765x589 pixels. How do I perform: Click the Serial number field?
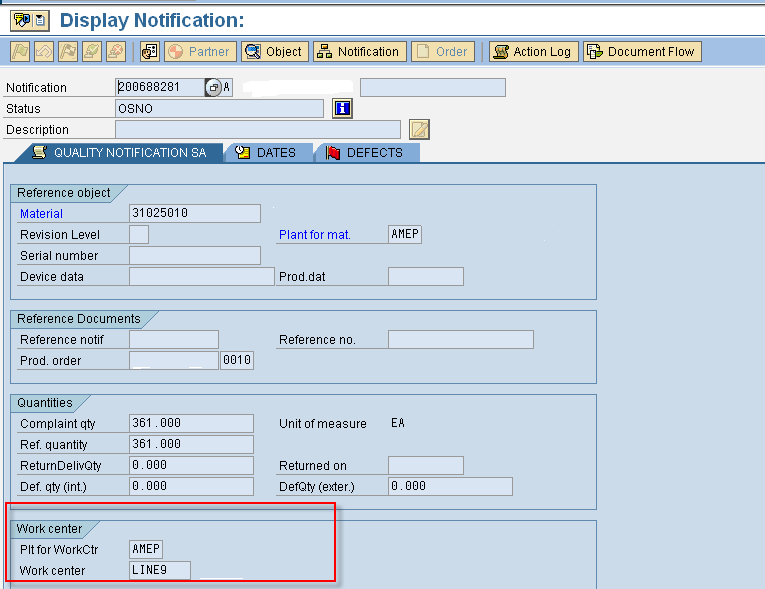click(195, 255)
